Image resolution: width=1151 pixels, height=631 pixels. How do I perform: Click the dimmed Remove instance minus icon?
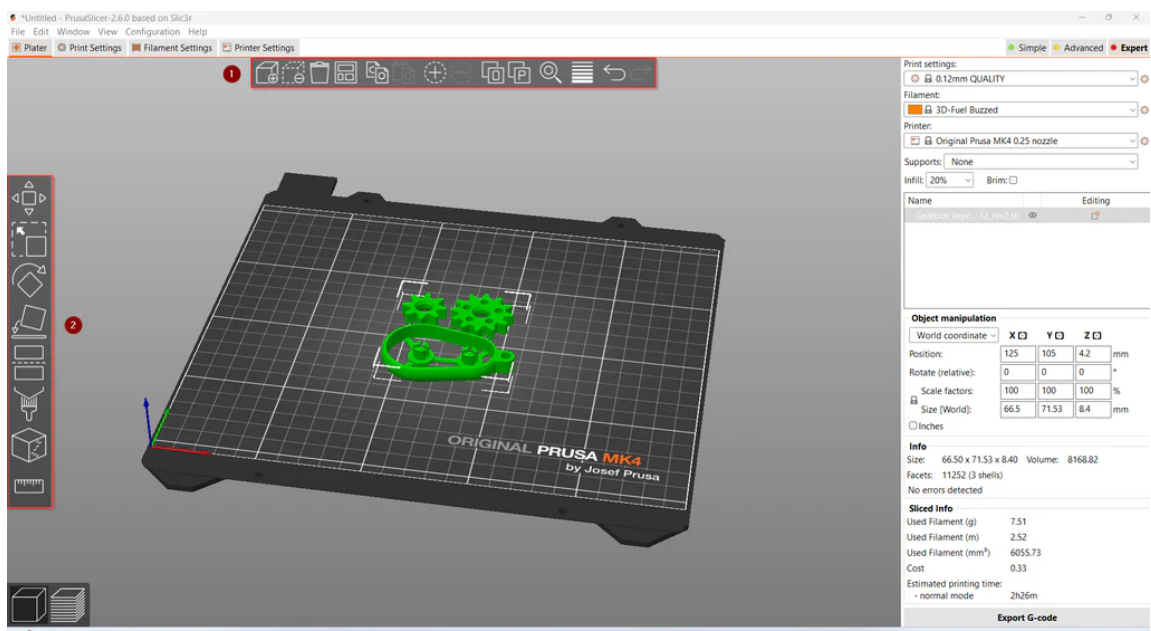(461, 73)
